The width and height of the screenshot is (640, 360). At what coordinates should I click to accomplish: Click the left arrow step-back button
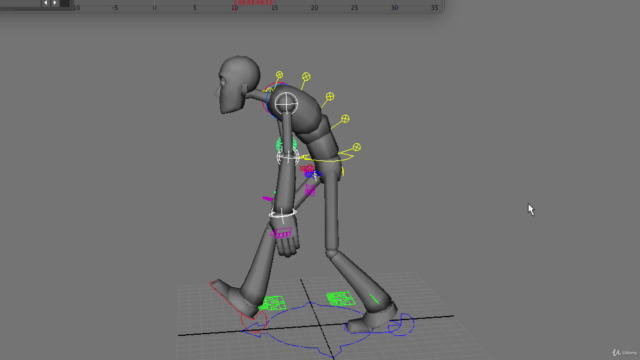[45, 3]
